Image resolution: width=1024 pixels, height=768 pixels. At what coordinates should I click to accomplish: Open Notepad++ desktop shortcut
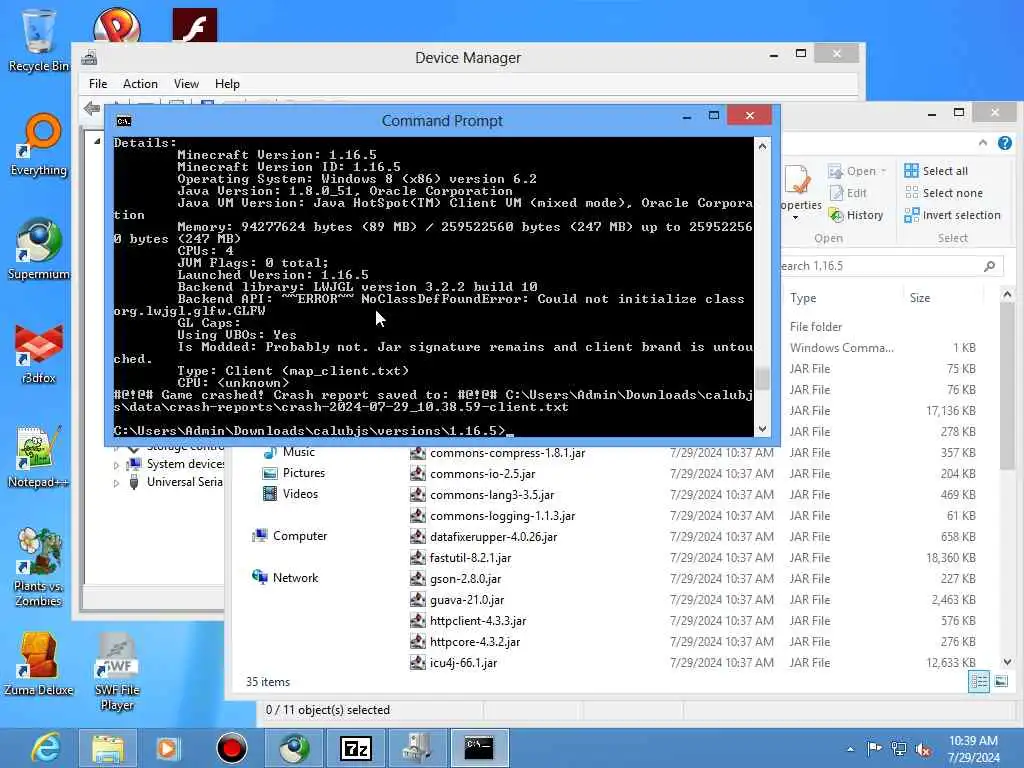click(x=39, y=457)
